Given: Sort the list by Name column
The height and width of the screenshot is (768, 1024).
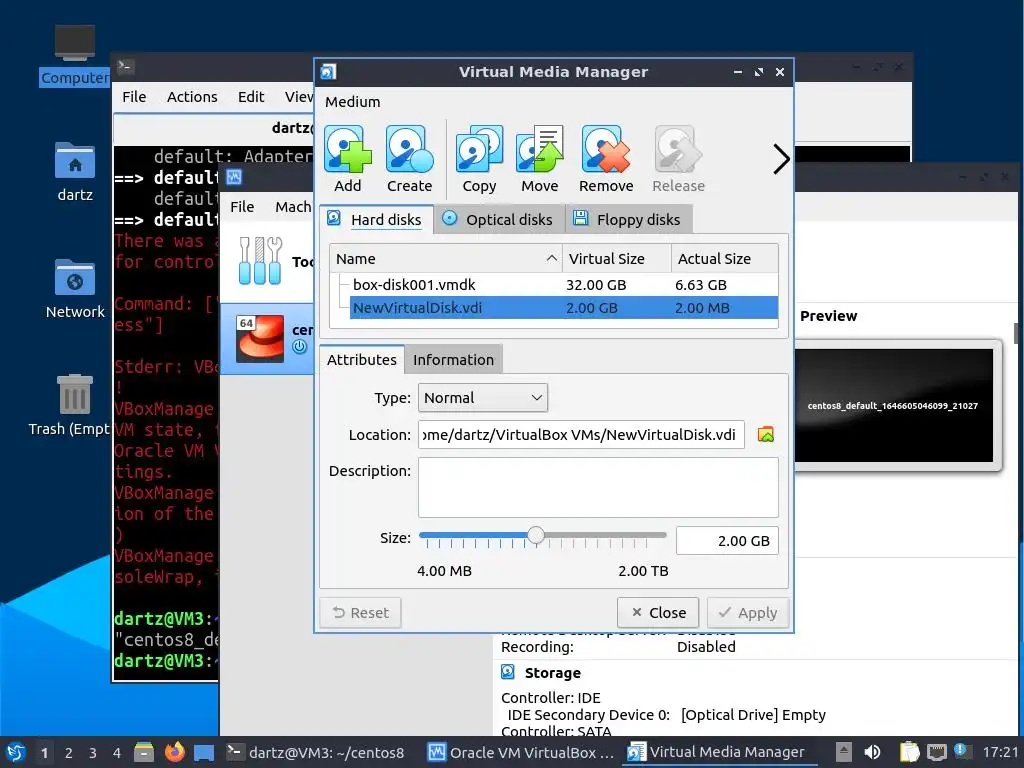Looking at the screenshot, I should pos(446,259).
